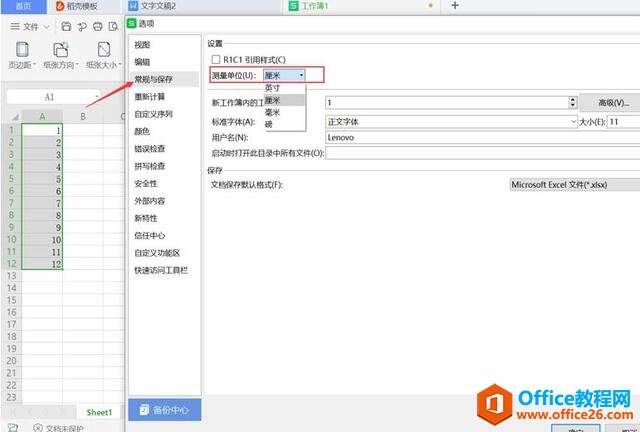This screenshot has width=640, height=432.
Task: Click cell containing 12 in column A
Action: coord(42,264)
